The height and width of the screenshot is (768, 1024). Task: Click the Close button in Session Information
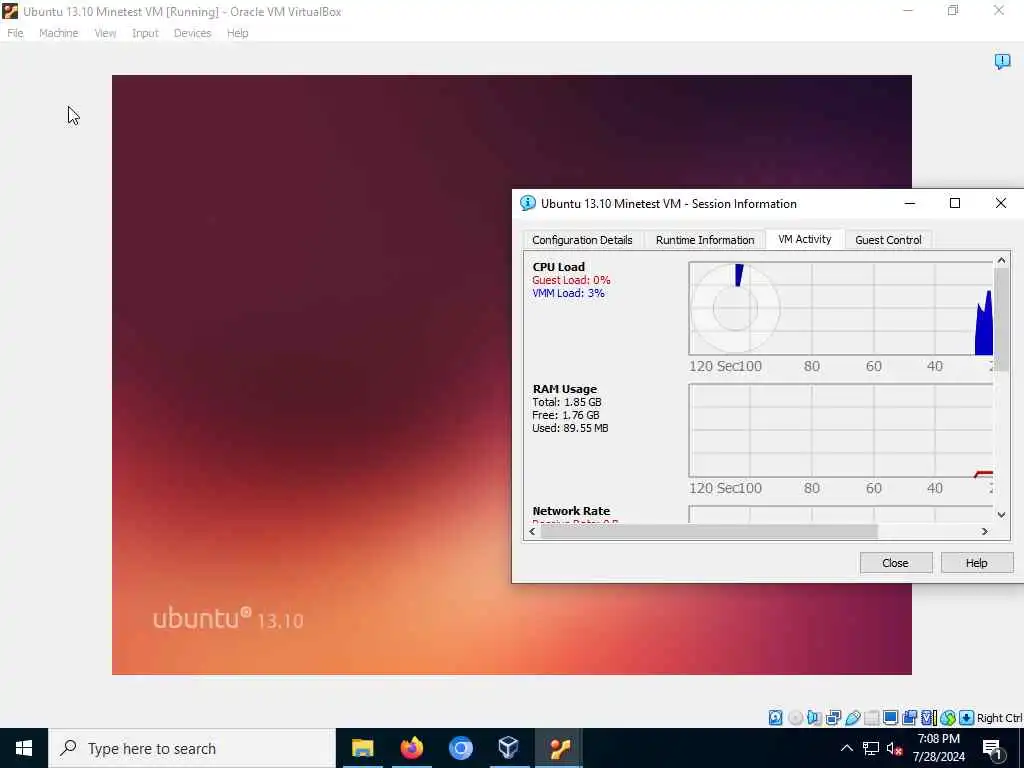coord(895,563)
